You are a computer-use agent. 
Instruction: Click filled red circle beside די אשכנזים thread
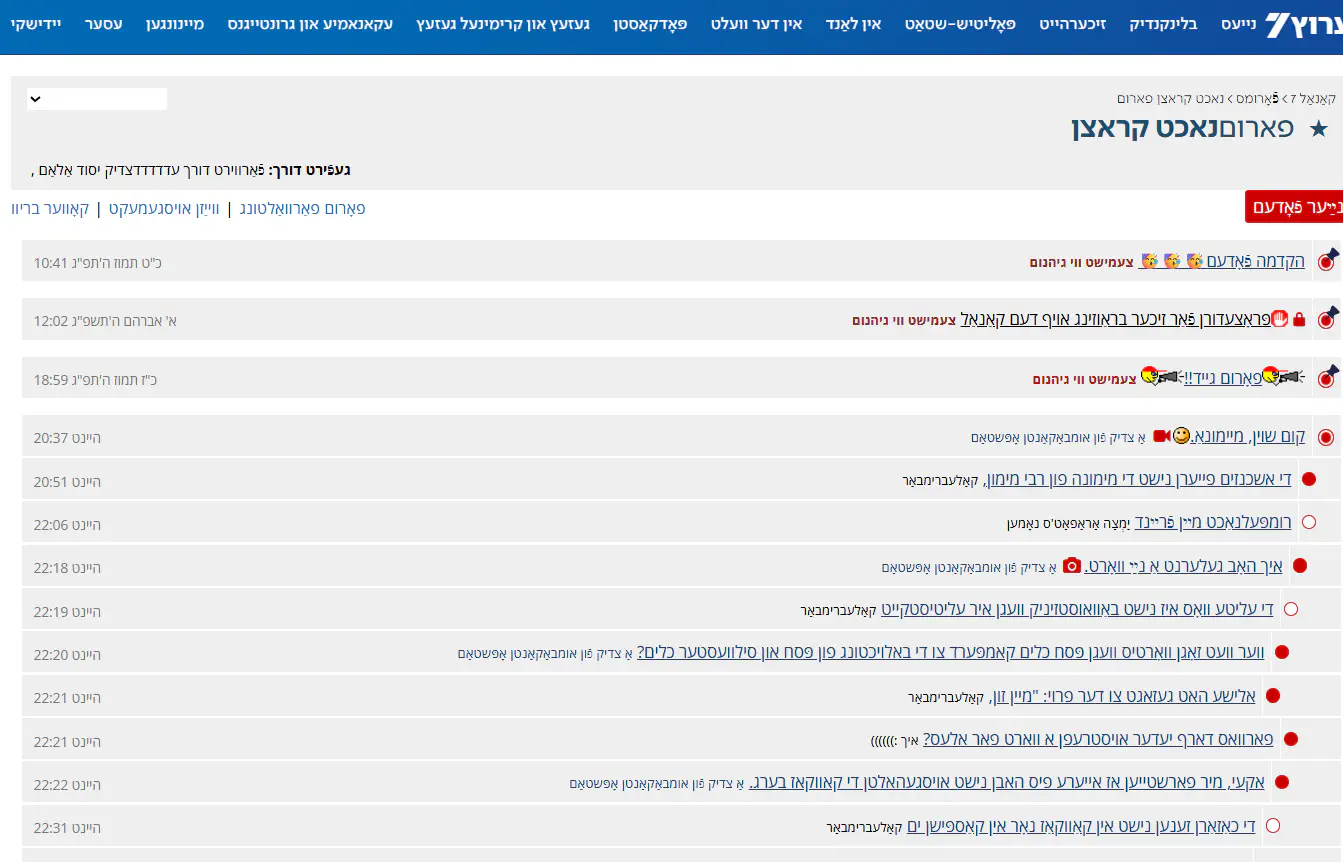1308,480
